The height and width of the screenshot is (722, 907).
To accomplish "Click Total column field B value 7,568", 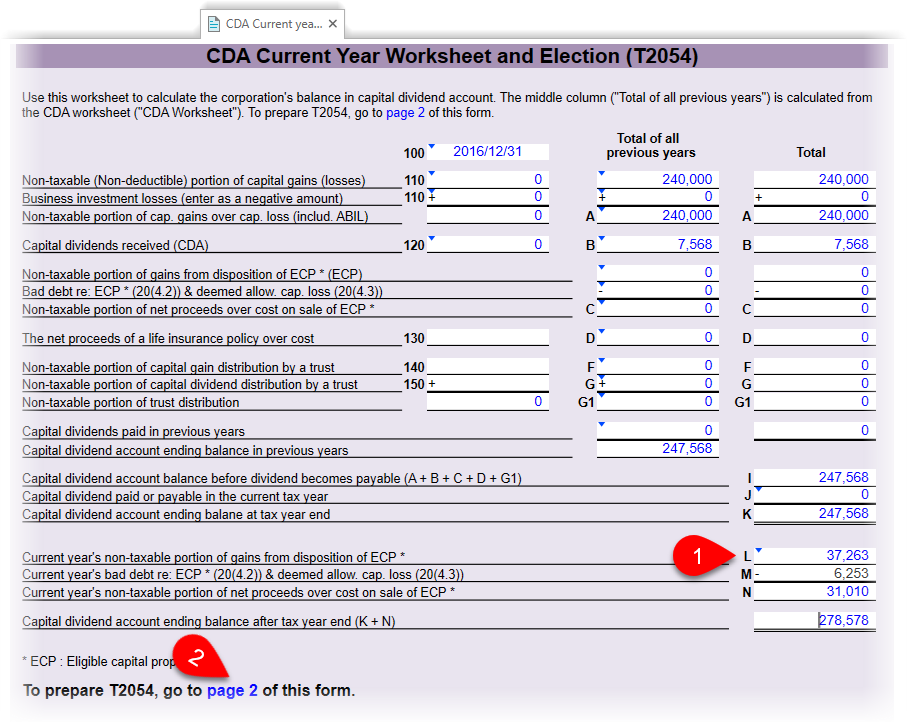I will (814, 244).
